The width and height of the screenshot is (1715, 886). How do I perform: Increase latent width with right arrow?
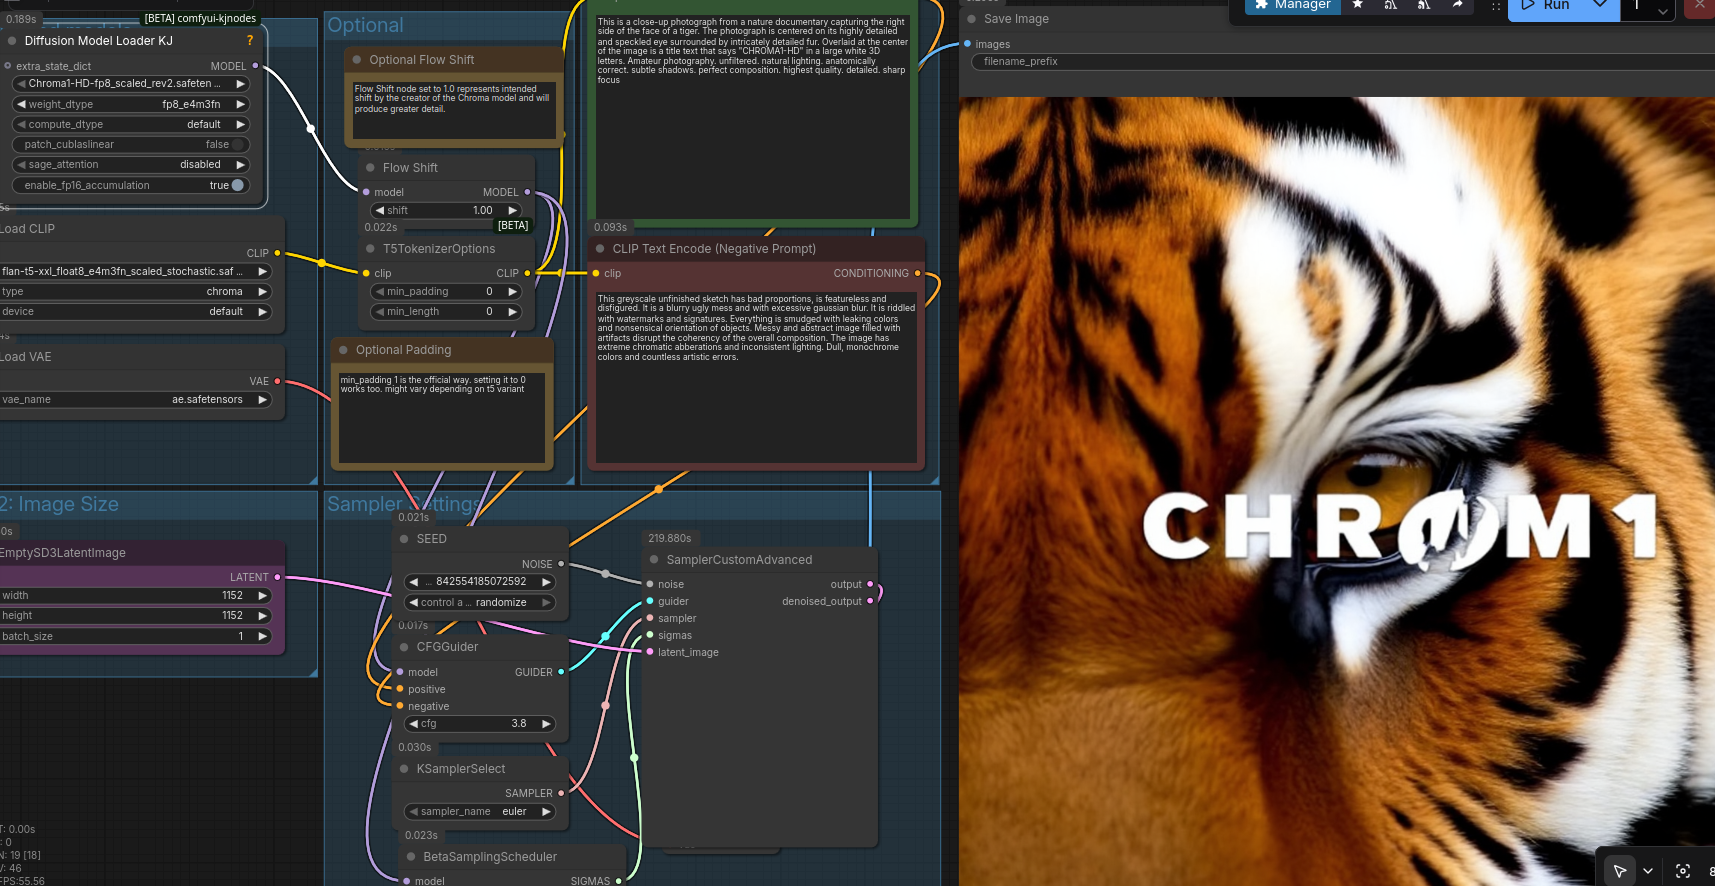pos(263,595)
